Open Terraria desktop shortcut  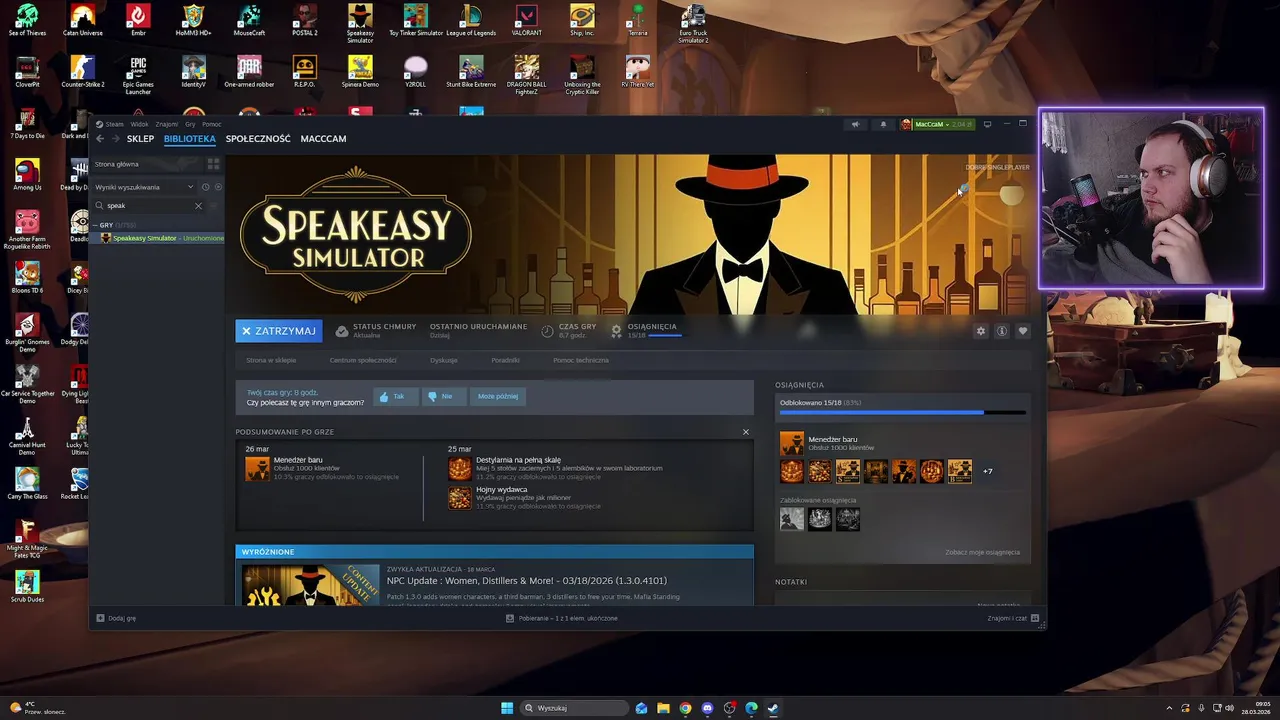tap(637, 20)
